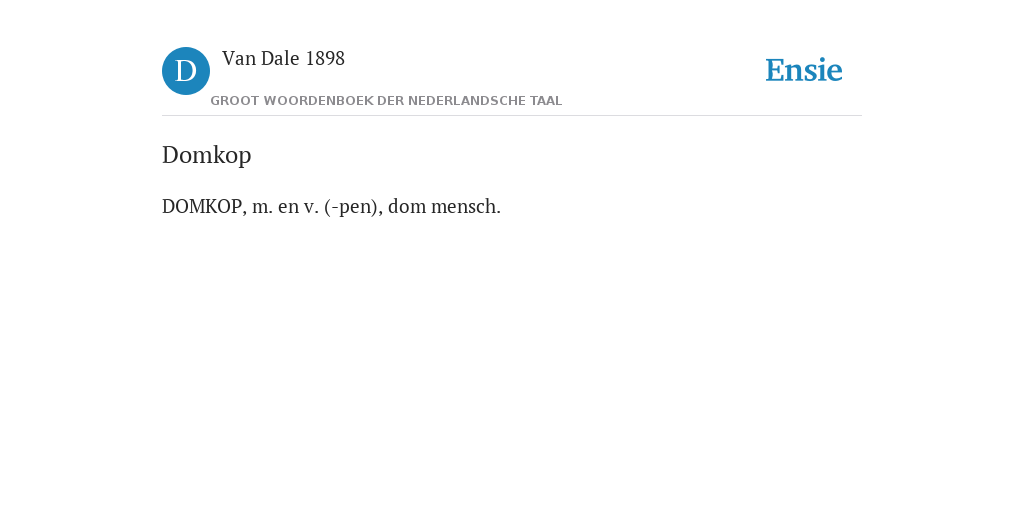Image resolution: width=1024 pixels, height=512 pixels.
Task: Select the Domkop heading
Action: coord(206,155)
